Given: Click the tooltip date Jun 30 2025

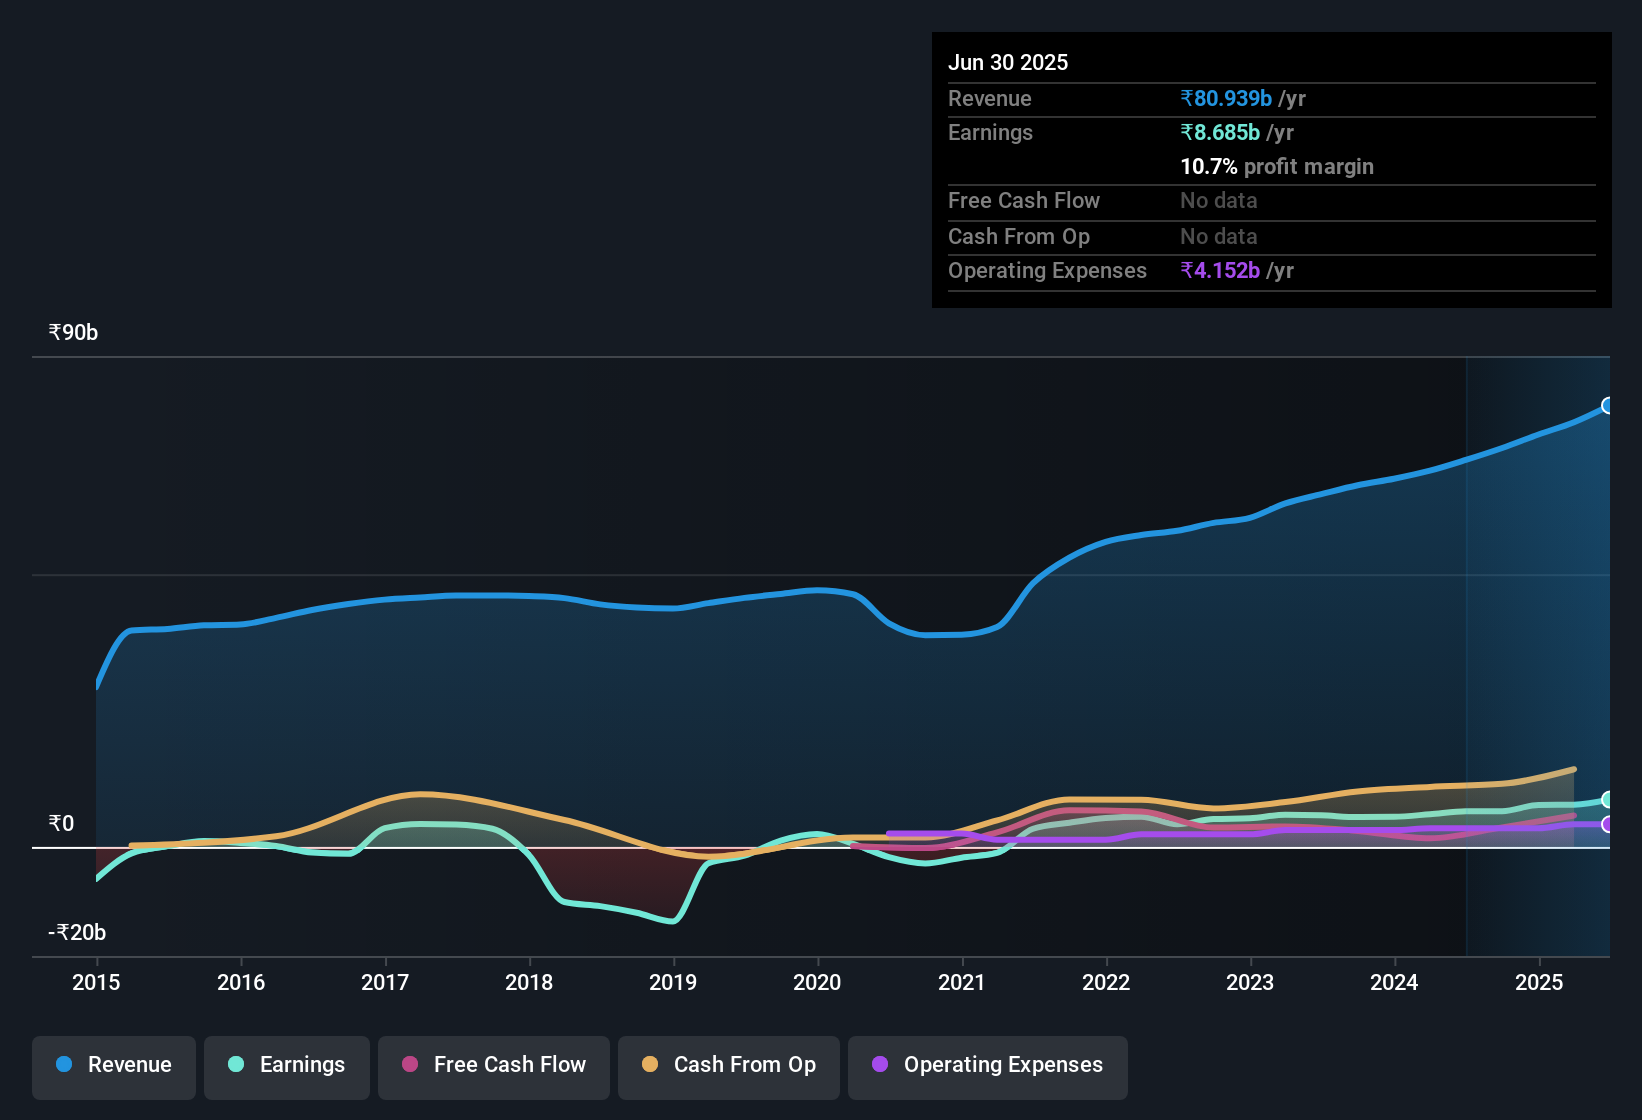Looking at the screenshot, I should 1008,62.
